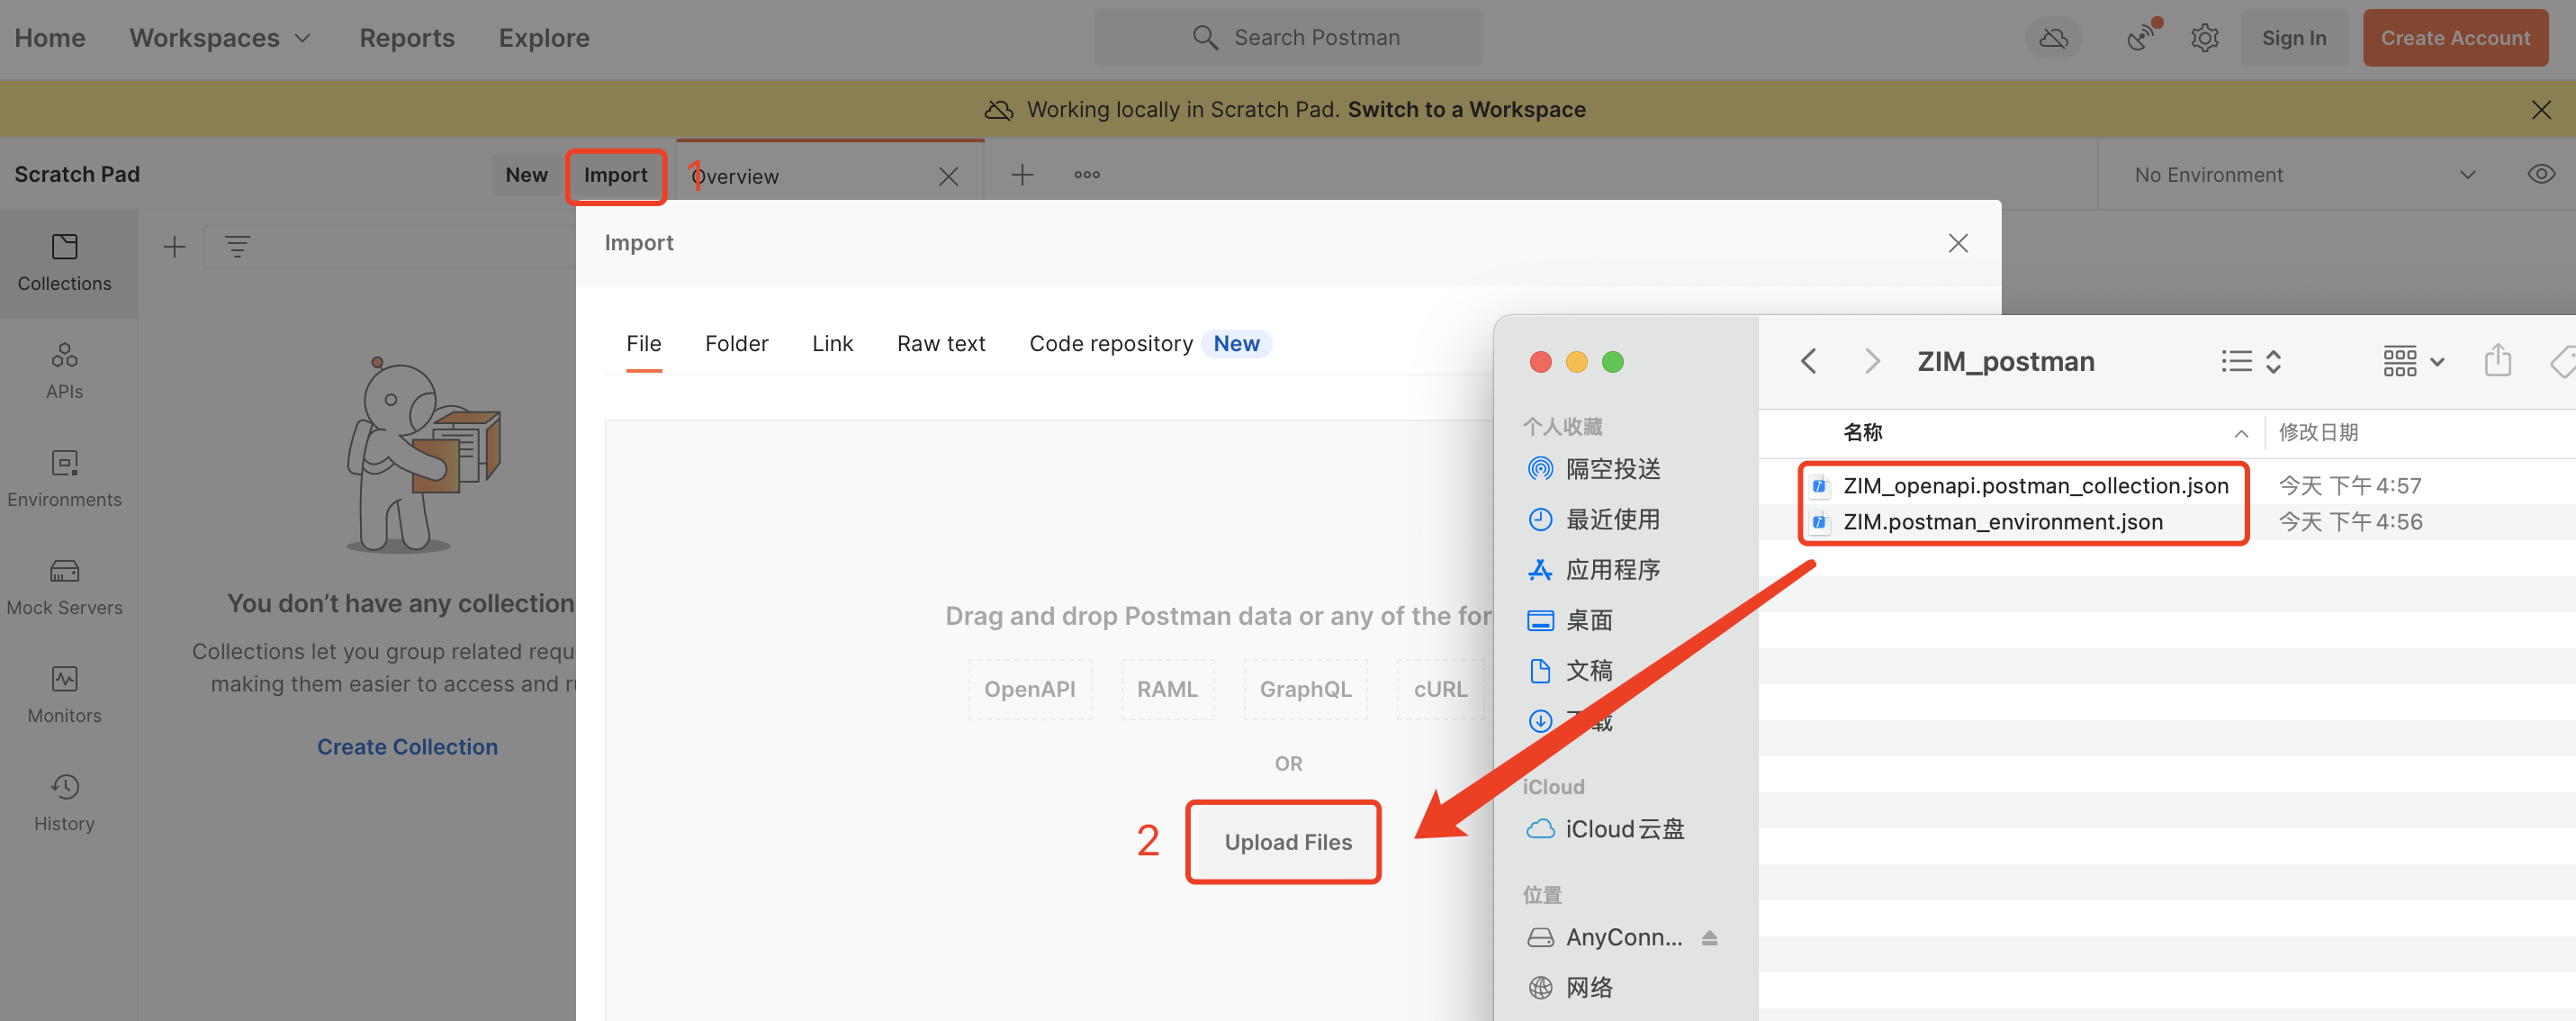
Task: Click the plus to create new collection
Action: coord(174,246)
